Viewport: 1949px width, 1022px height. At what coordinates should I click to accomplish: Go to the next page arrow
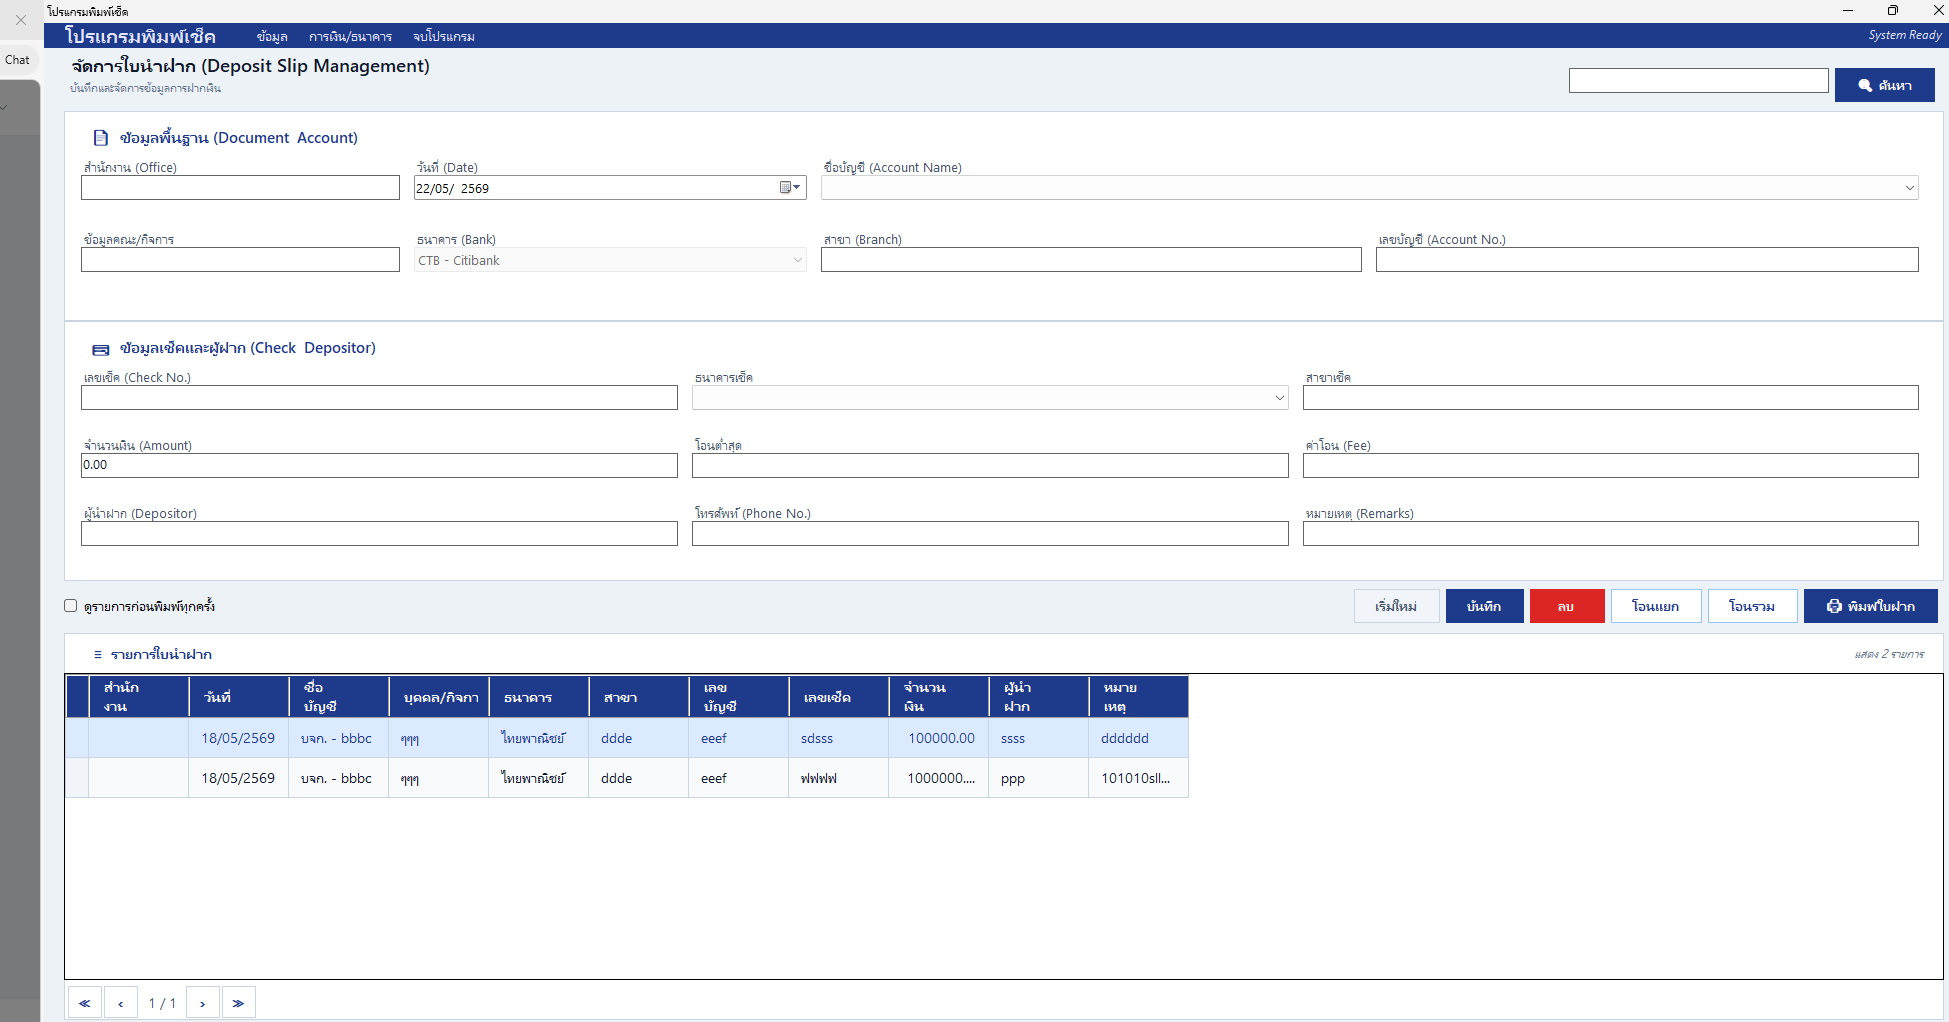[203, 1003]
